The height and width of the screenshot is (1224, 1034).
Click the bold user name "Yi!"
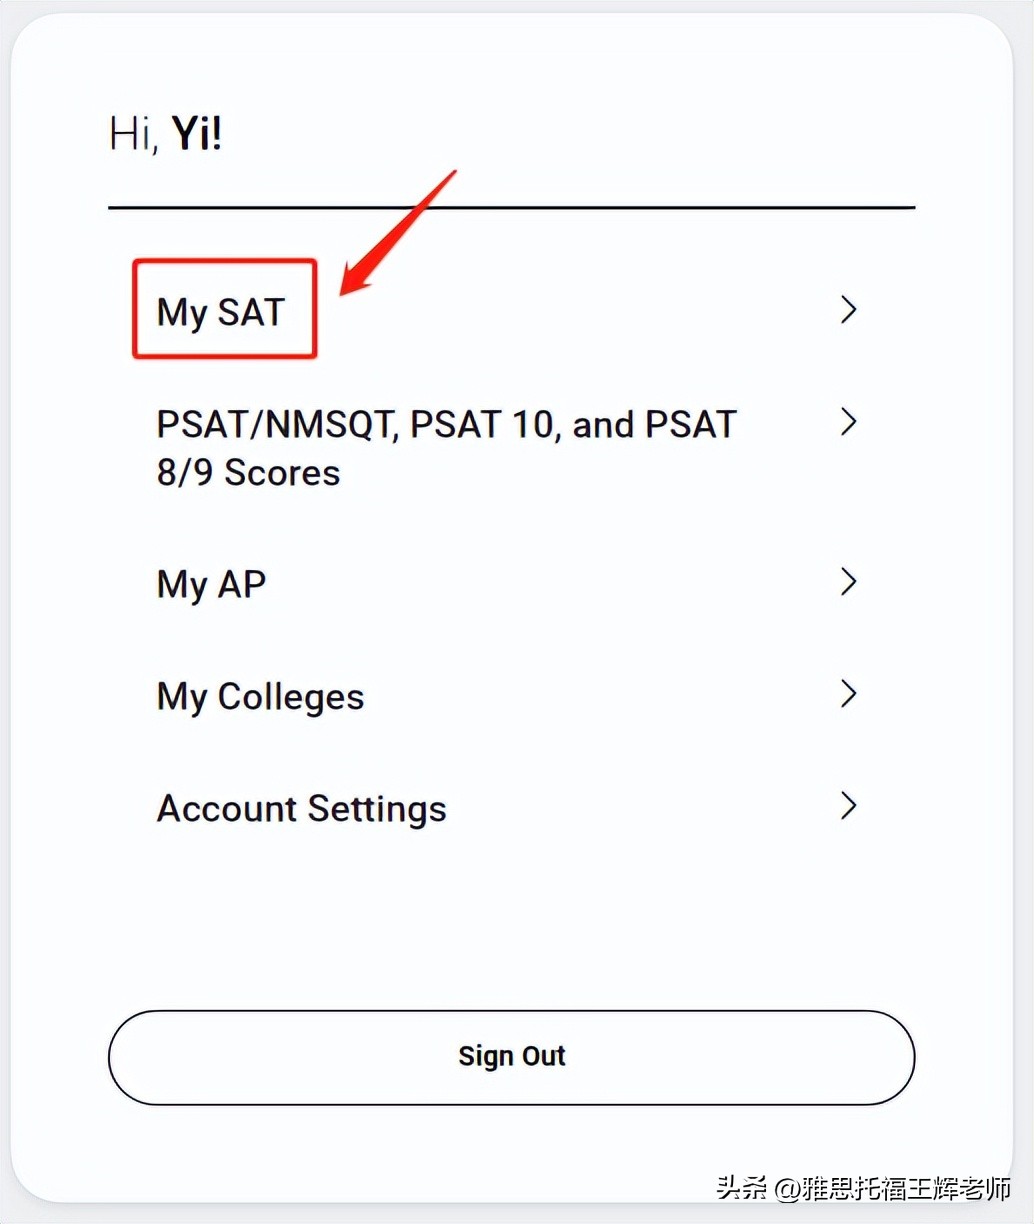click(x=197, y=134)
